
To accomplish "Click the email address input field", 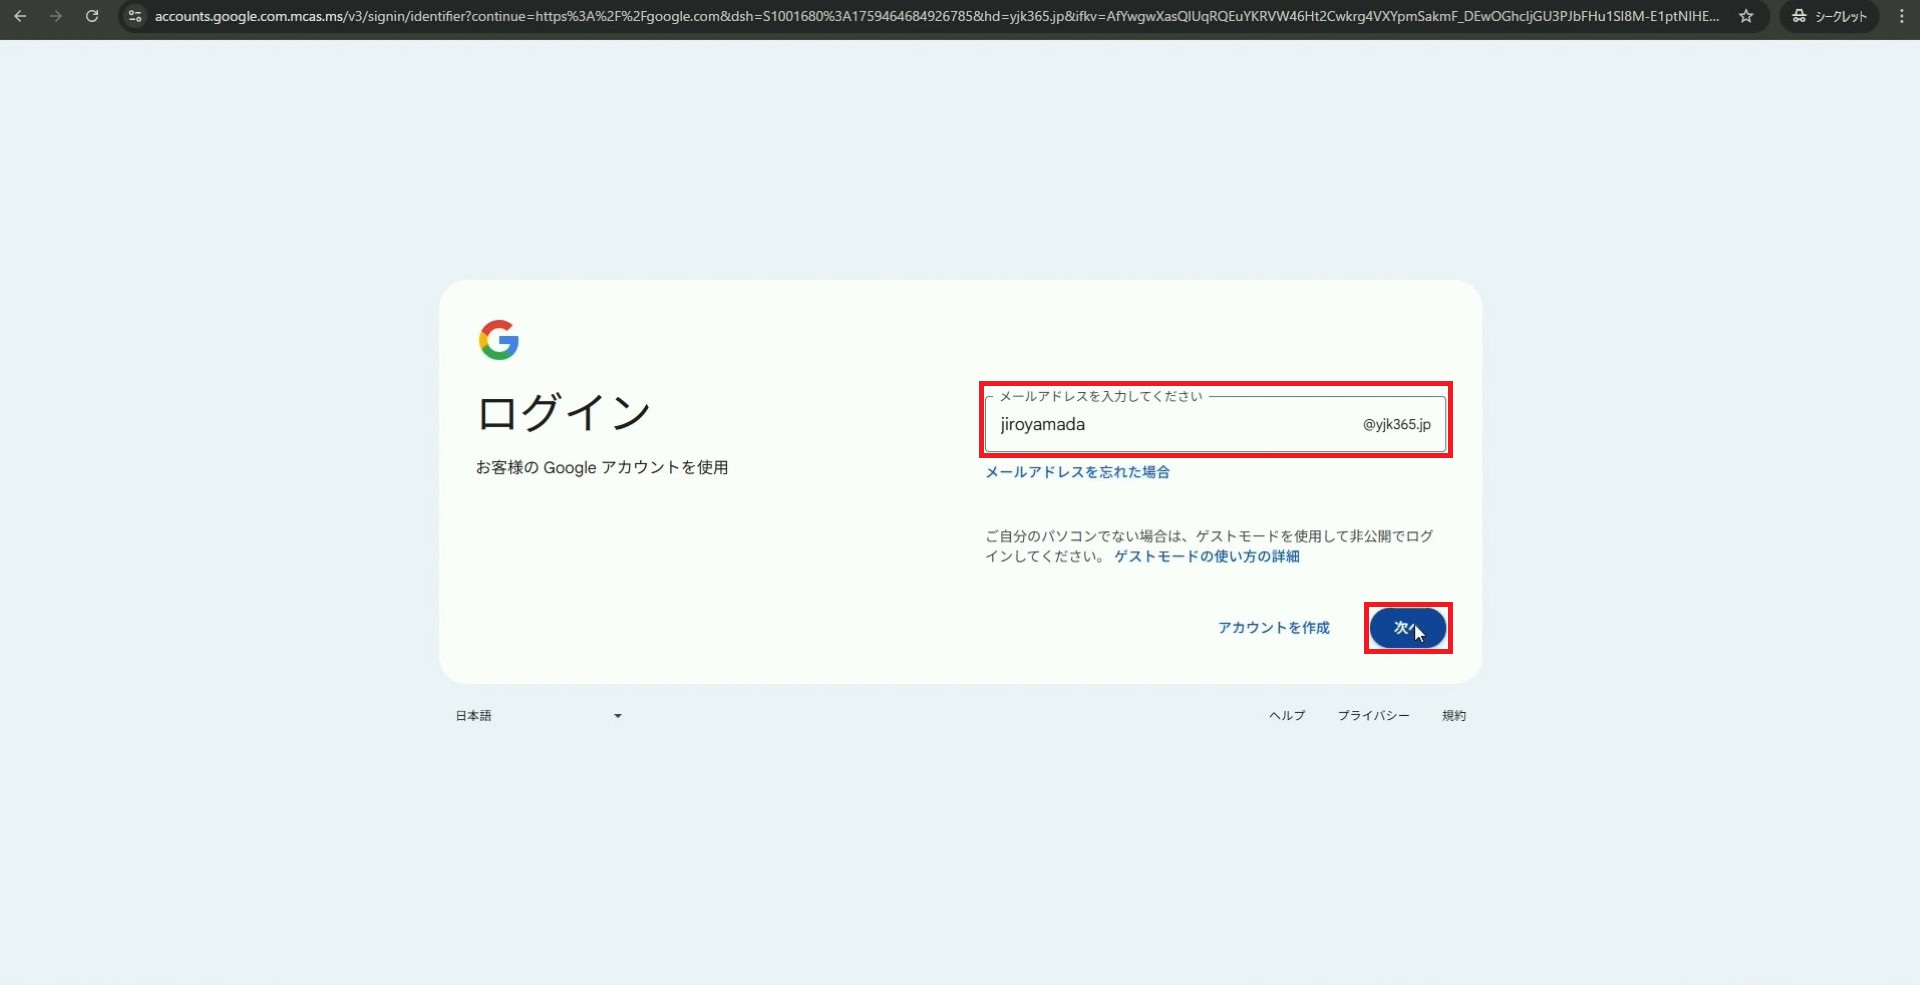I will 1170,425.
